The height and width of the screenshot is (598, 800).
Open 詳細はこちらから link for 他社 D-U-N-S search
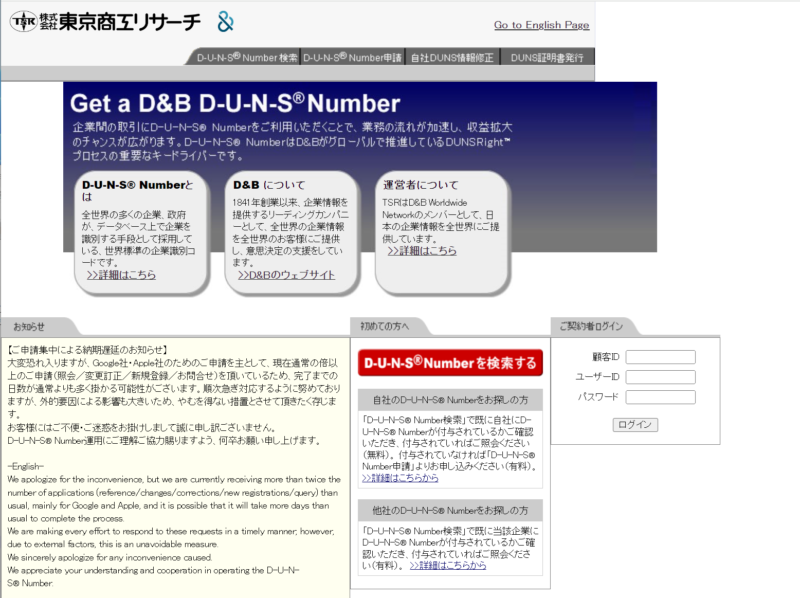[x=447, y=565]
